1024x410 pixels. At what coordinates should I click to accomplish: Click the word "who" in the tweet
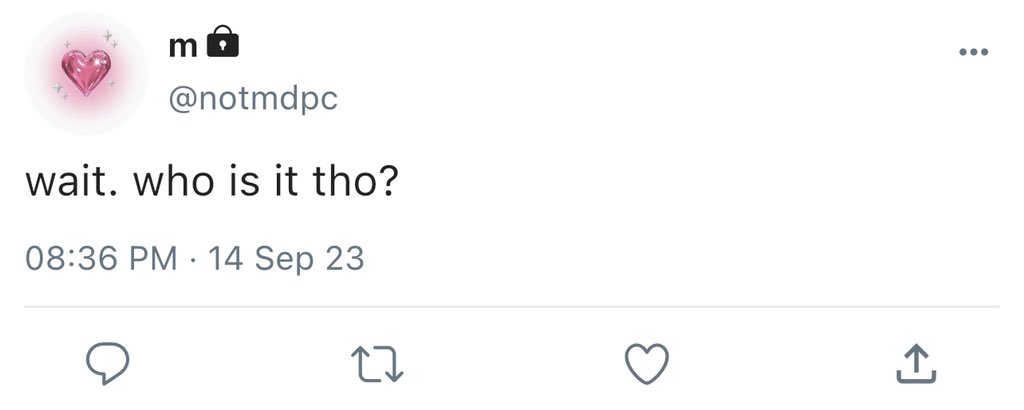point(174,183)
